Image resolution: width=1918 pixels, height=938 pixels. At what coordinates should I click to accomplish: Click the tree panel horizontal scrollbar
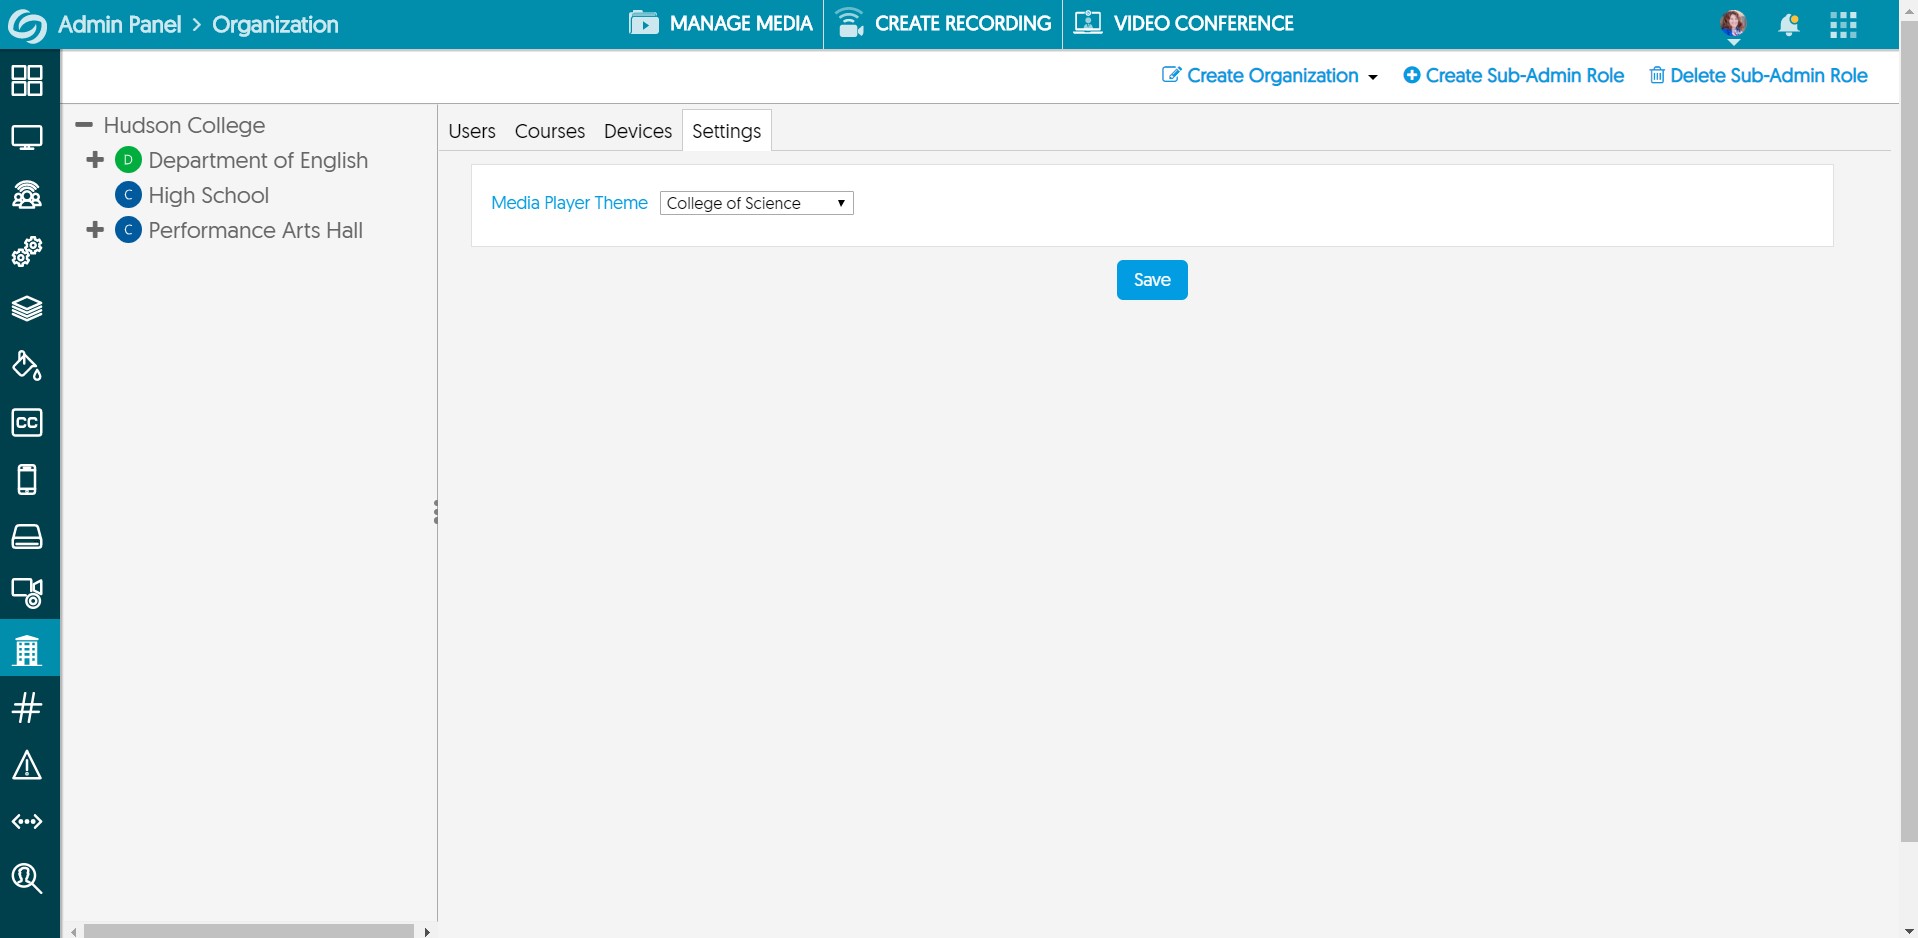point(249,931)
